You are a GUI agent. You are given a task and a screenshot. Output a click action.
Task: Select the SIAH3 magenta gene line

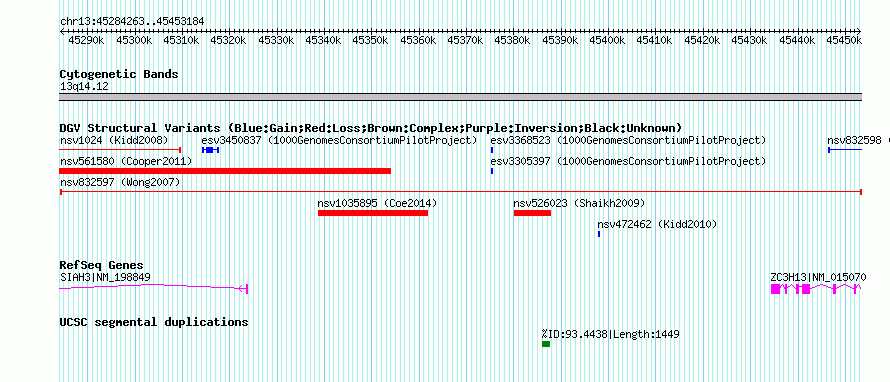pyautogui.click(x=154, y=288)
